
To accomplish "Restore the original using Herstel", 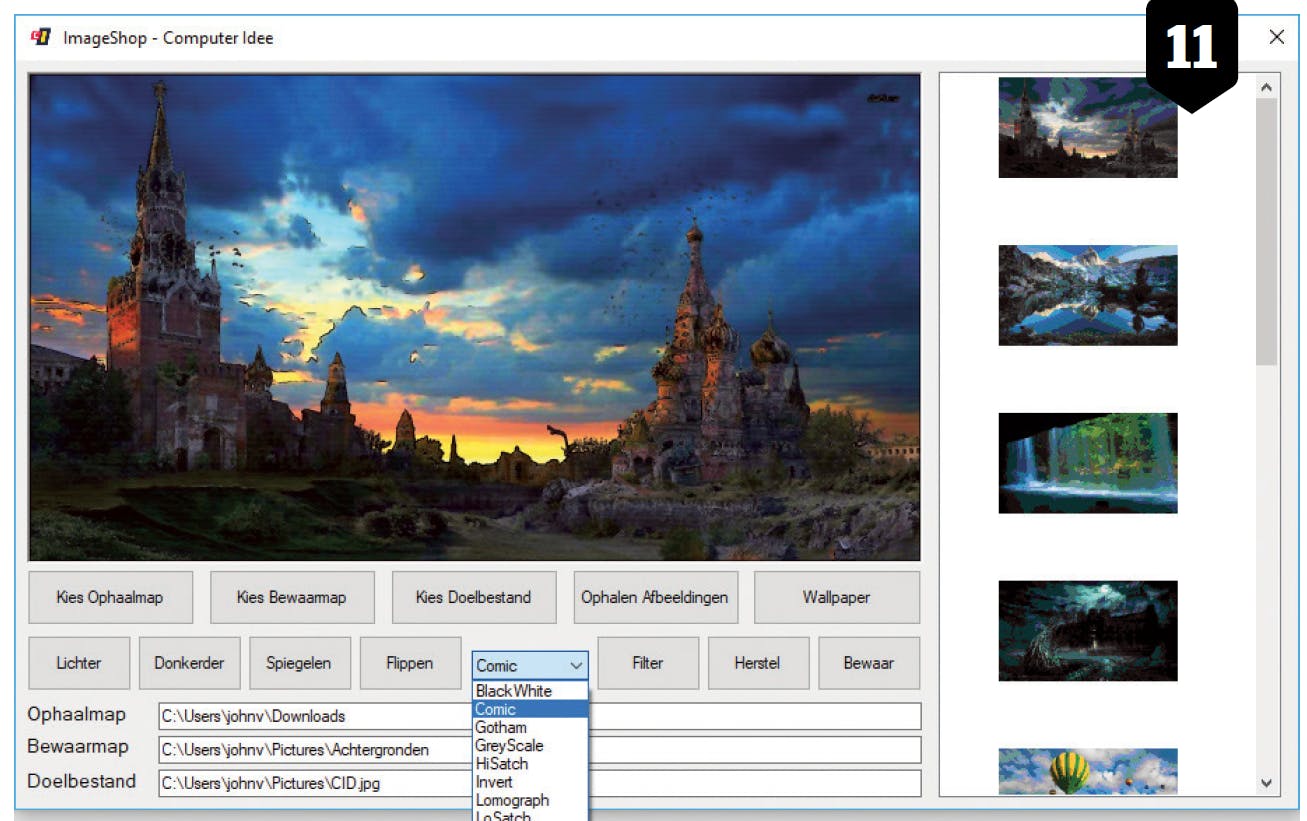I will (758, 662).
